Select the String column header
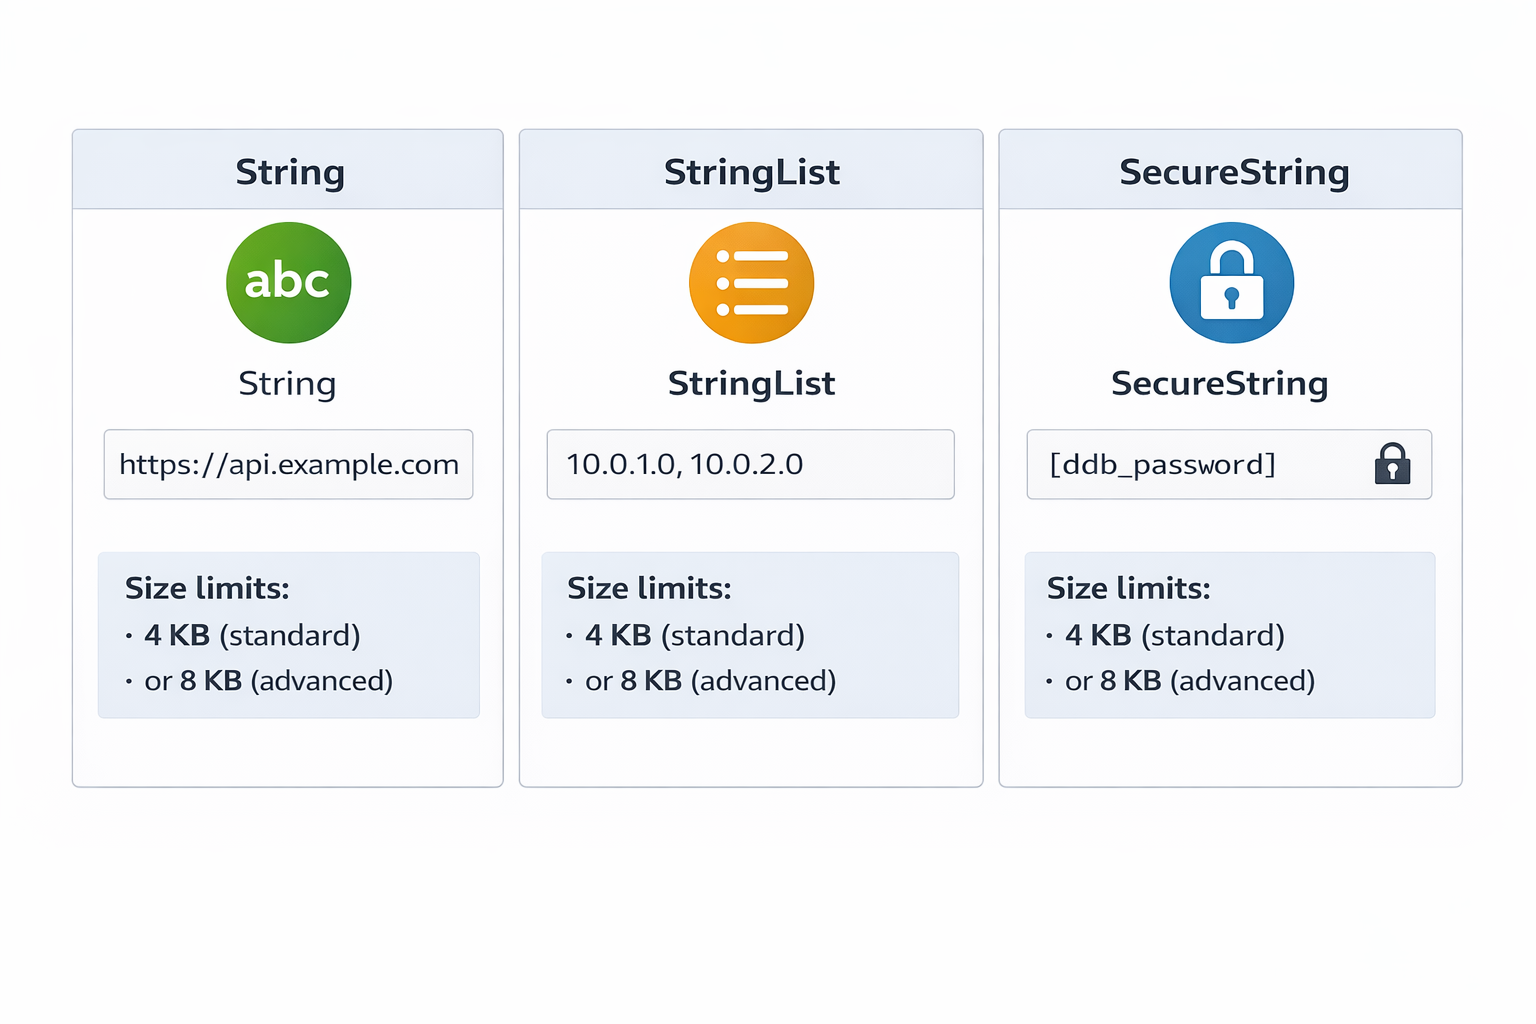Screen dimensions: 1536x1024 click(290, 172)
